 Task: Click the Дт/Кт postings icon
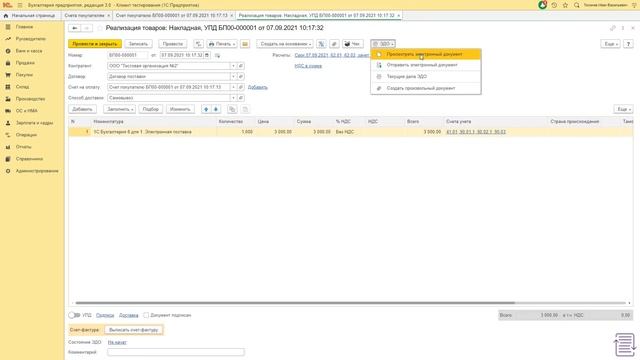(198, 44)
